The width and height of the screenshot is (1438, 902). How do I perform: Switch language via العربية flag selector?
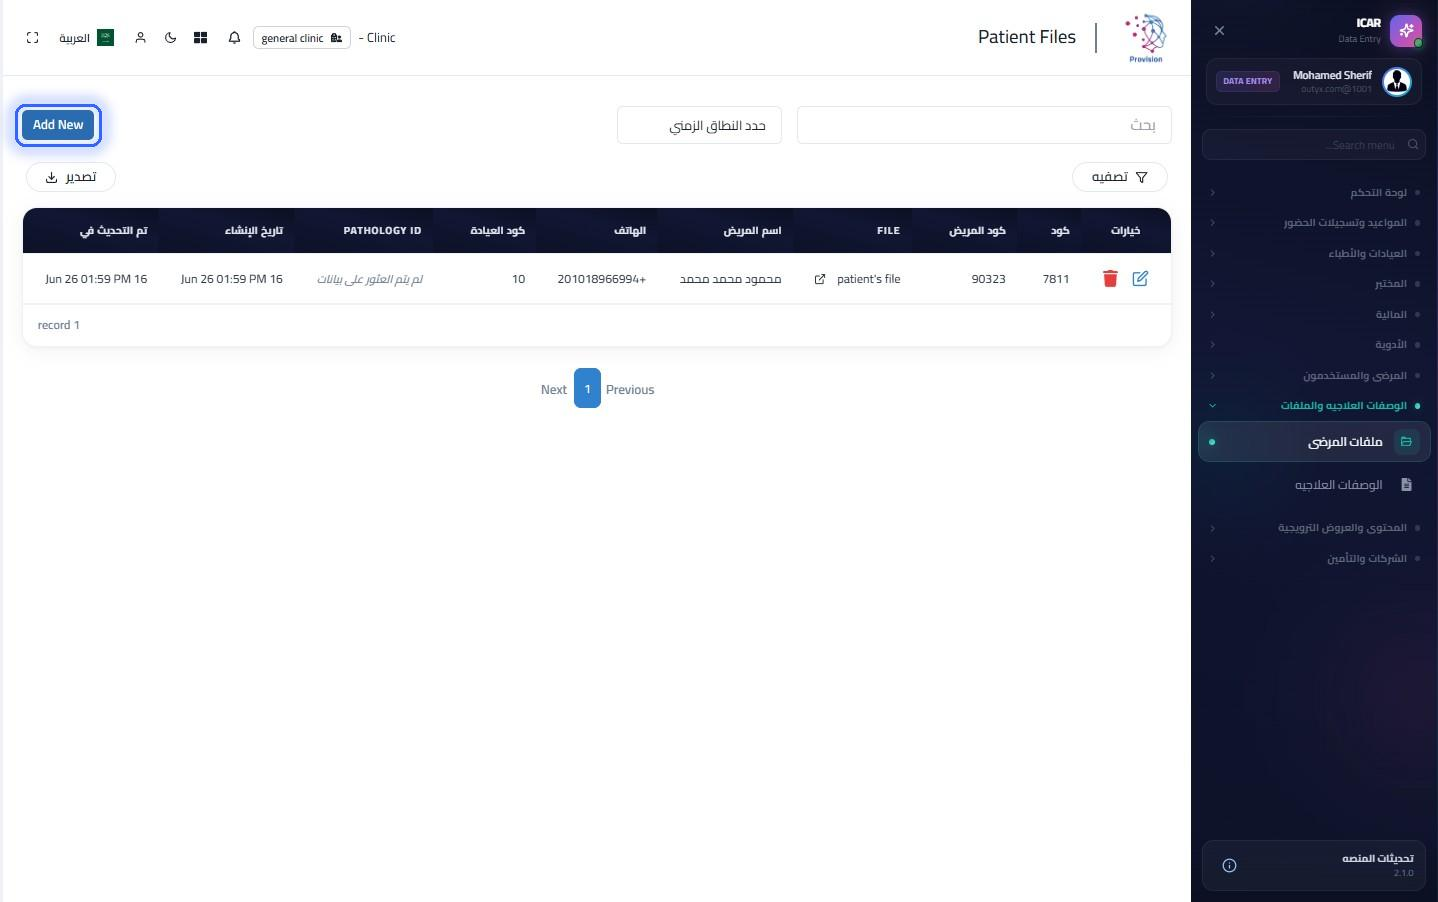tap(86, 38)
